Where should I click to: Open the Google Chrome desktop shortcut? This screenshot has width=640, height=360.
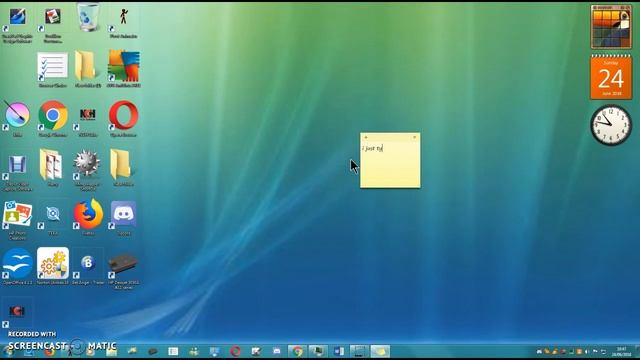click(53, 118)
